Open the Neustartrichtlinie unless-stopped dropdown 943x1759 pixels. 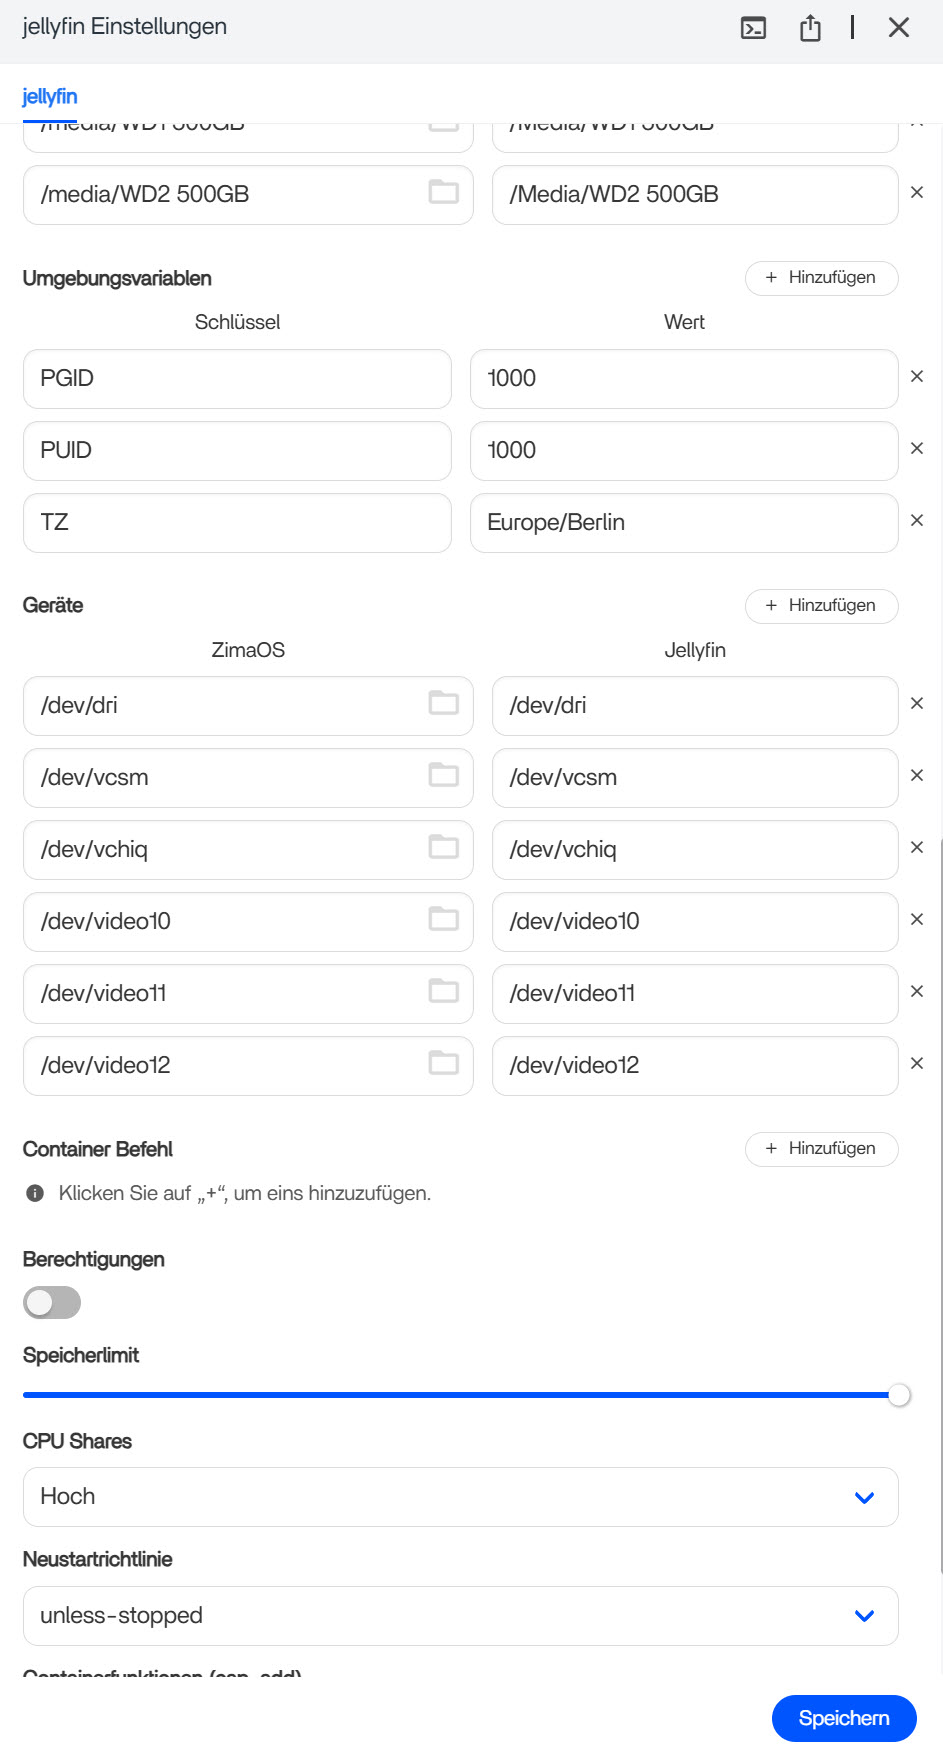coord(461,1616)
